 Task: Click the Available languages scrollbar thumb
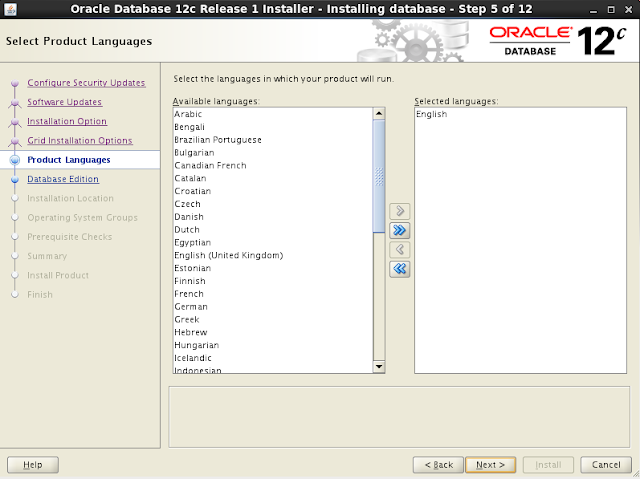(379, 176)
